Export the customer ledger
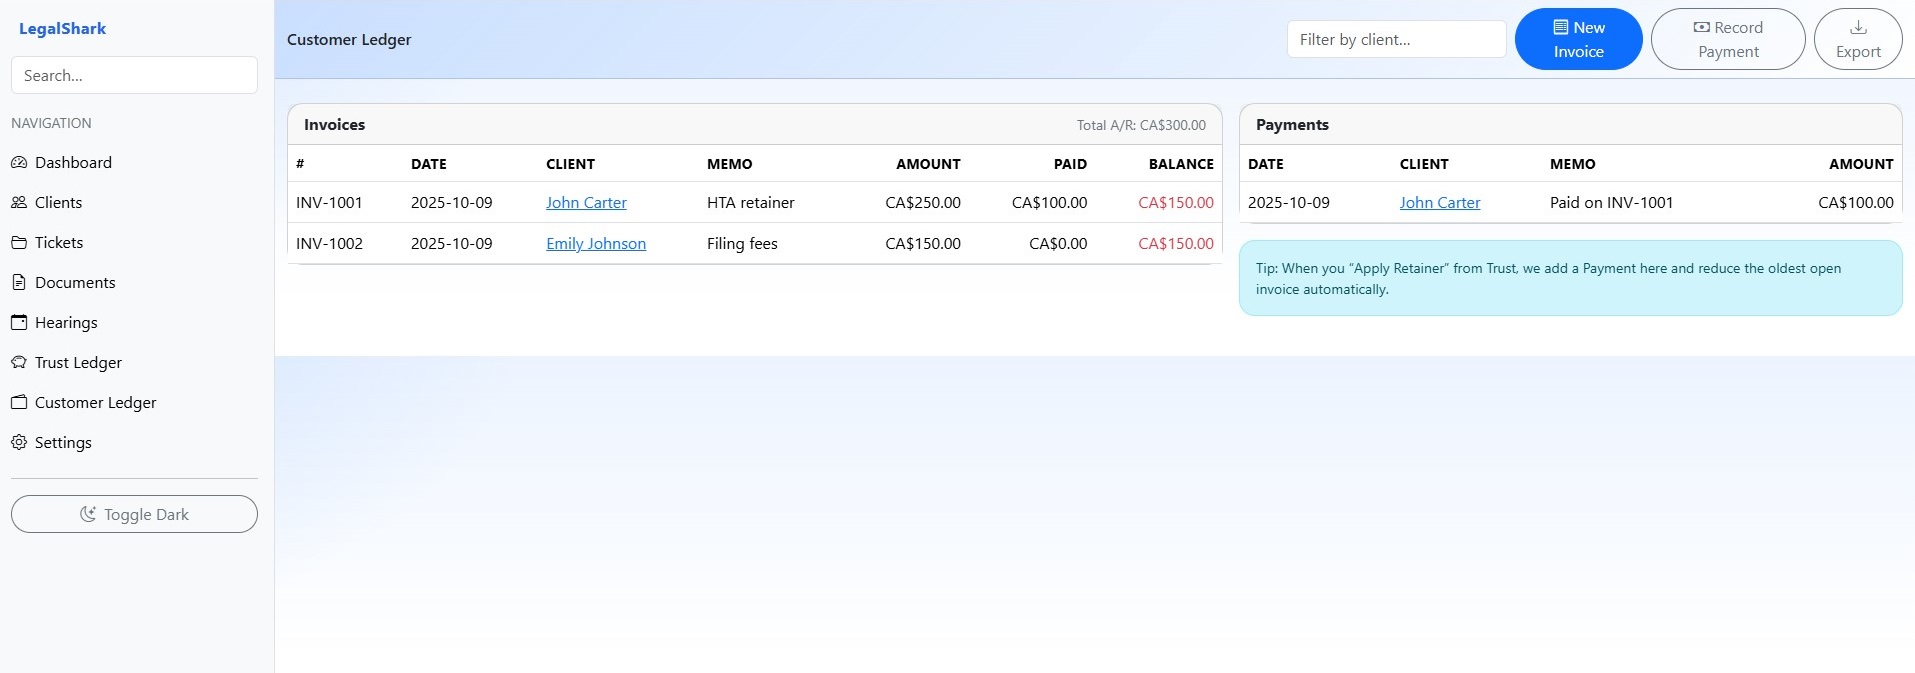Screen dimensions: 1915x673 [x=1857, y=39]
